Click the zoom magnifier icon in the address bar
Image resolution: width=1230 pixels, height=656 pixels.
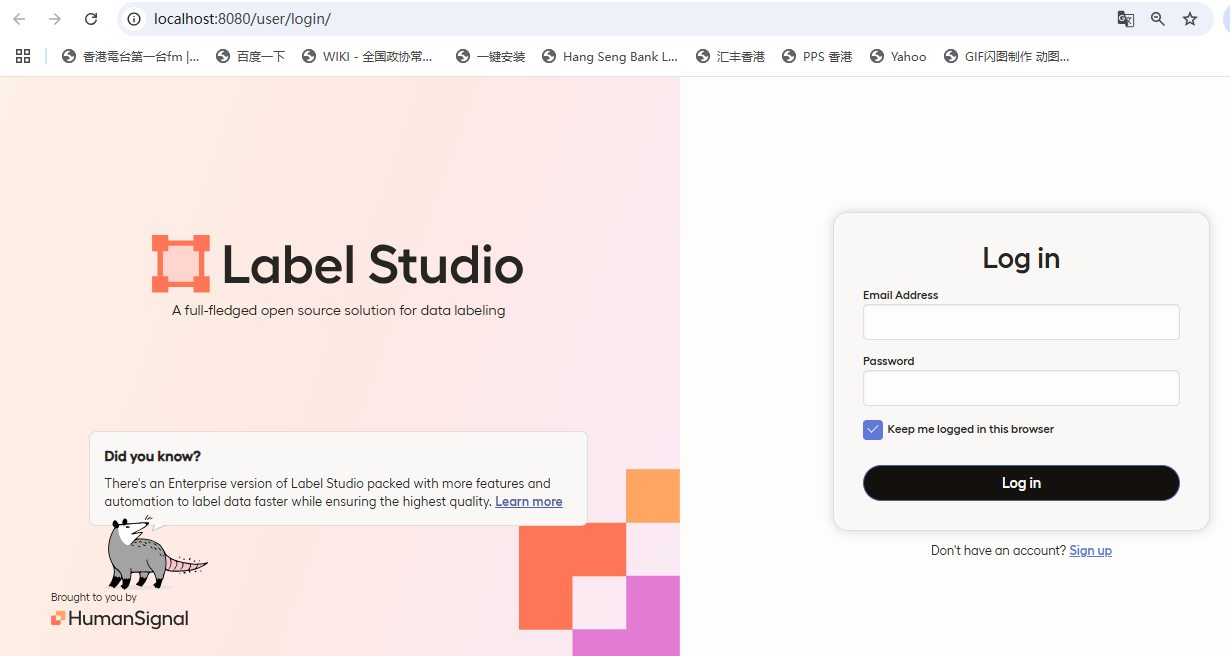pyautogui.click(x=1158, y=19)
